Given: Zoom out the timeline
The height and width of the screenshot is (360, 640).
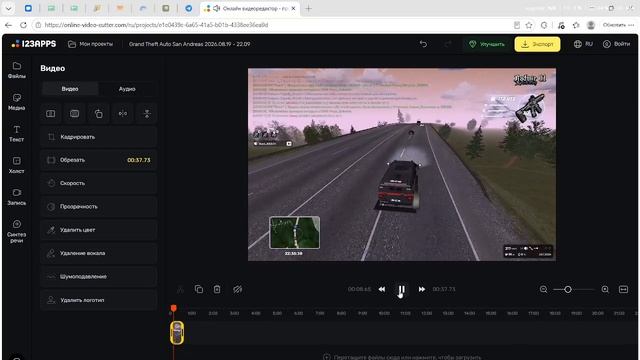Looking at the screenshot, I should [x=543, y=289].
